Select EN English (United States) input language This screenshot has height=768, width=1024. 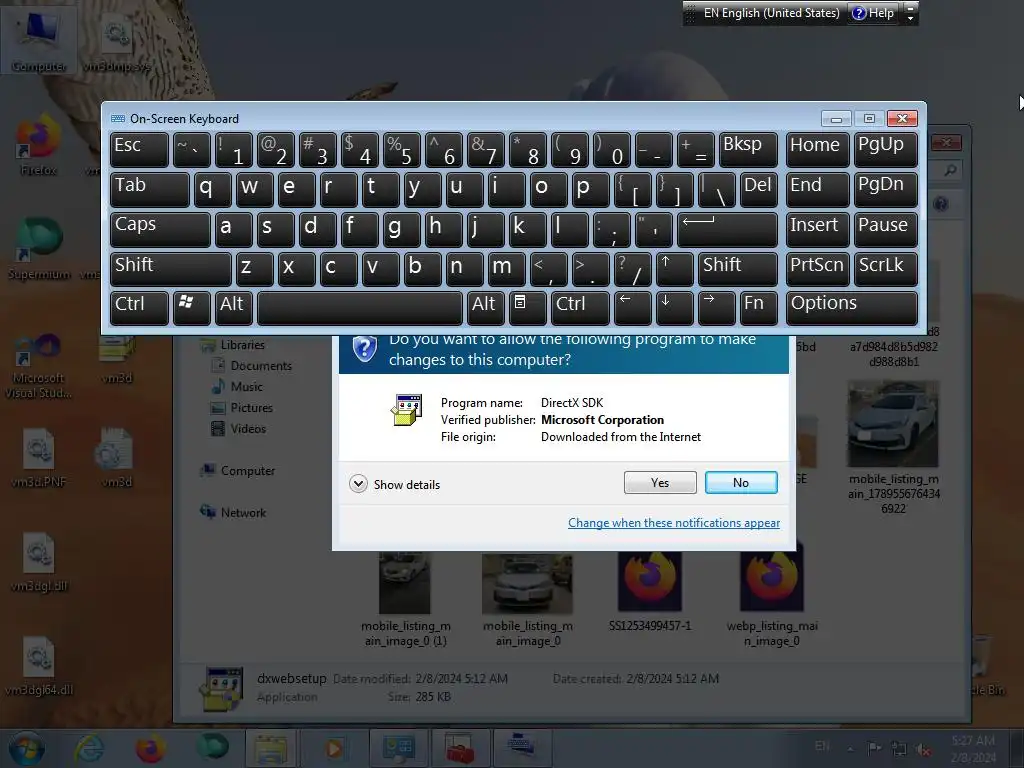[x=771, y=13]
